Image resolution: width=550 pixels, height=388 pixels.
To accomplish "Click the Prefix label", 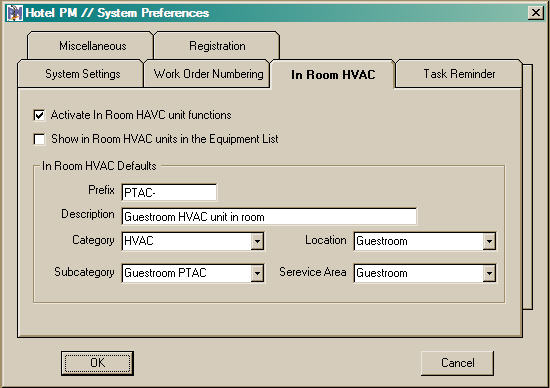I will pos(101,190).
